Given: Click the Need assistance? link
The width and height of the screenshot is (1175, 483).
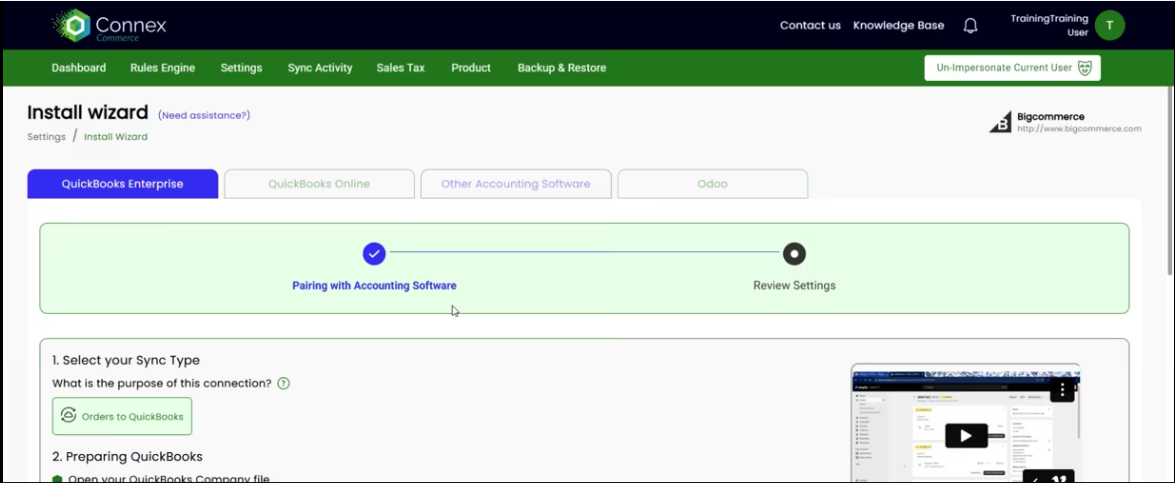Looking at the screenshot, I should 204,115.
